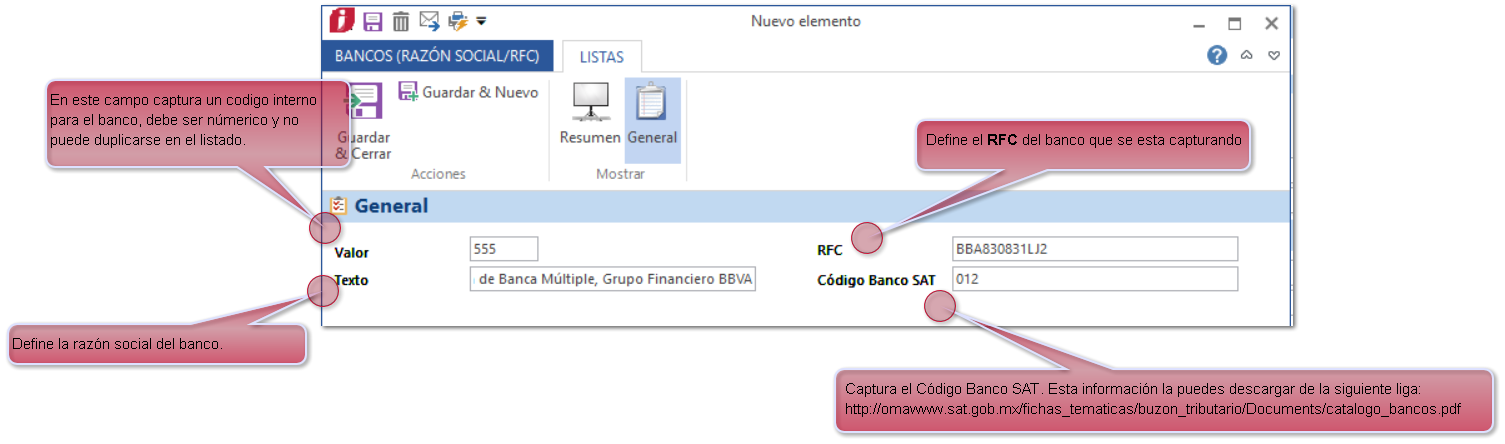Click the quick print icon

click(x=458, y=21)
